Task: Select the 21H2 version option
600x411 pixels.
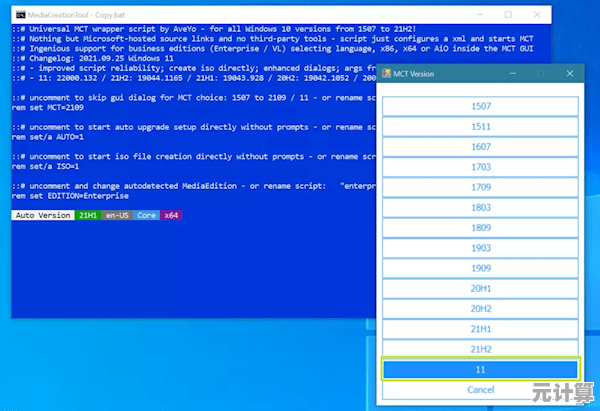Action: pyautogui.click(x=480, y=348)
